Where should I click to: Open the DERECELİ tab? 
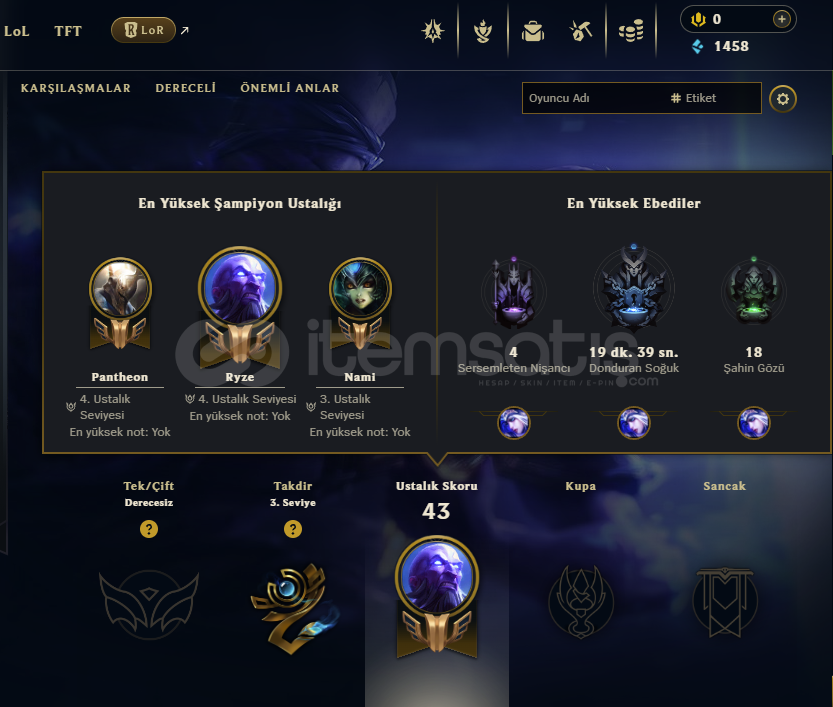tap(185, 88)
